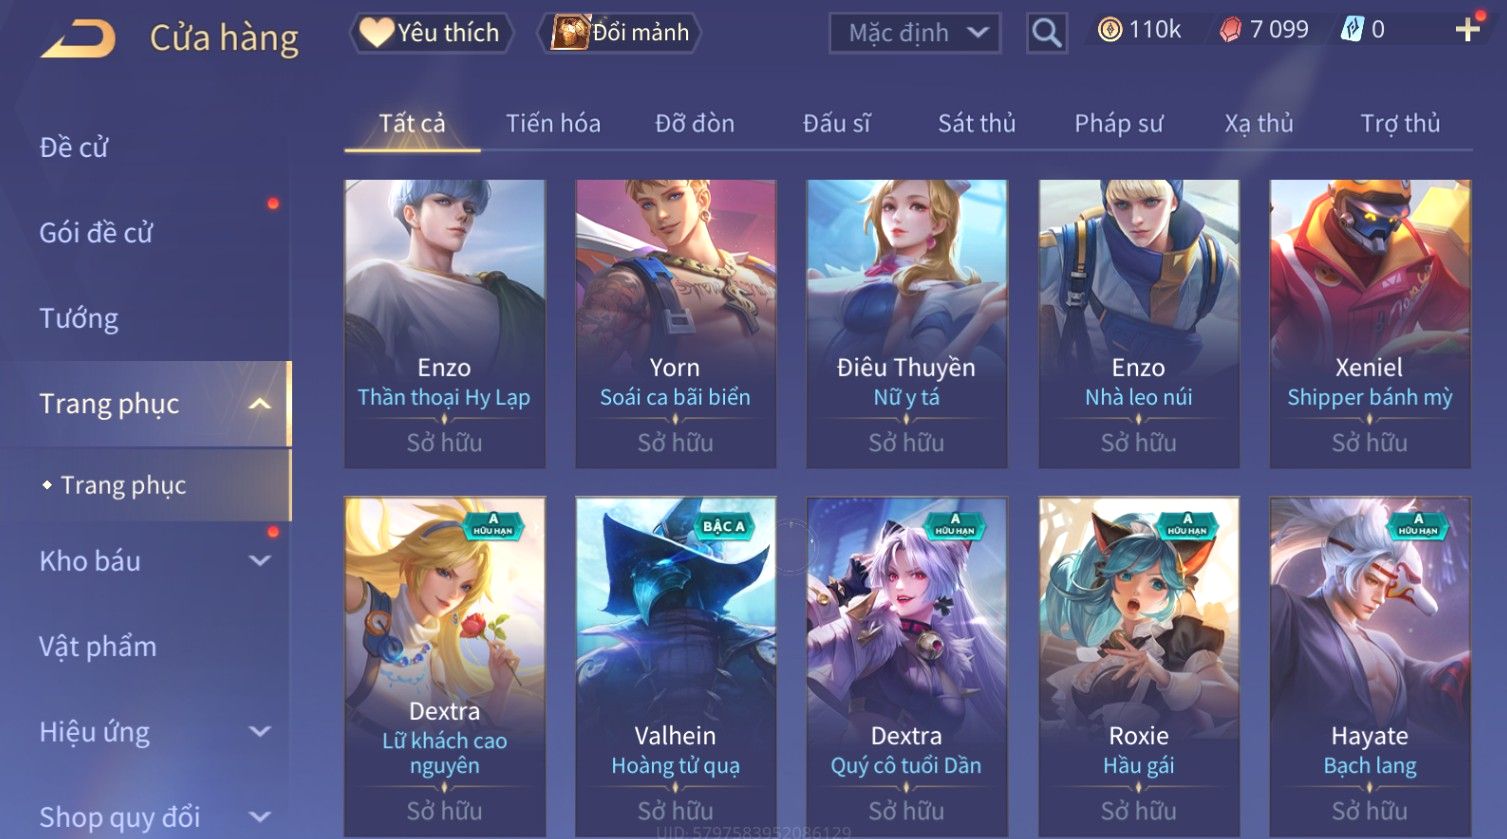Tap the gold coin 110k balance icon
Image resolution: width=1507 pixels, height=839 pixels.
(x=1109, y=30)
